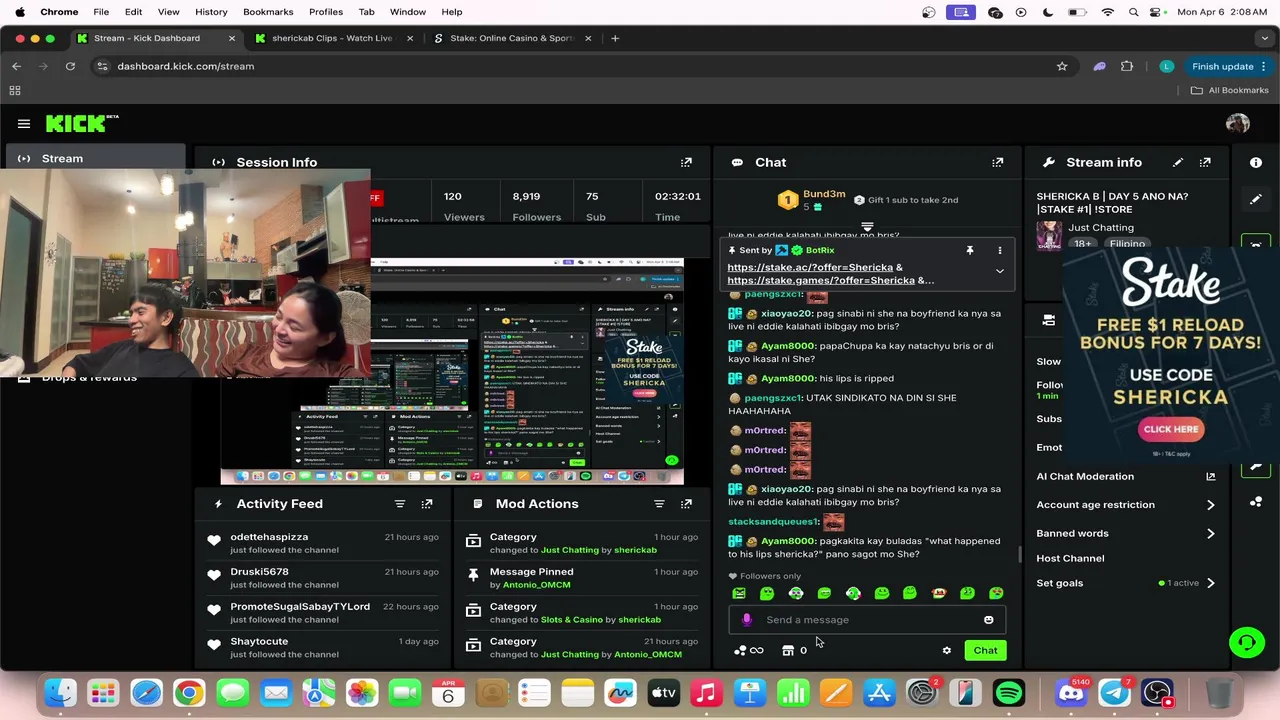Insert the first green emote in quick row
Image resolution: width=1280 pixels, height=720 pixels.
tap(739, 593)
